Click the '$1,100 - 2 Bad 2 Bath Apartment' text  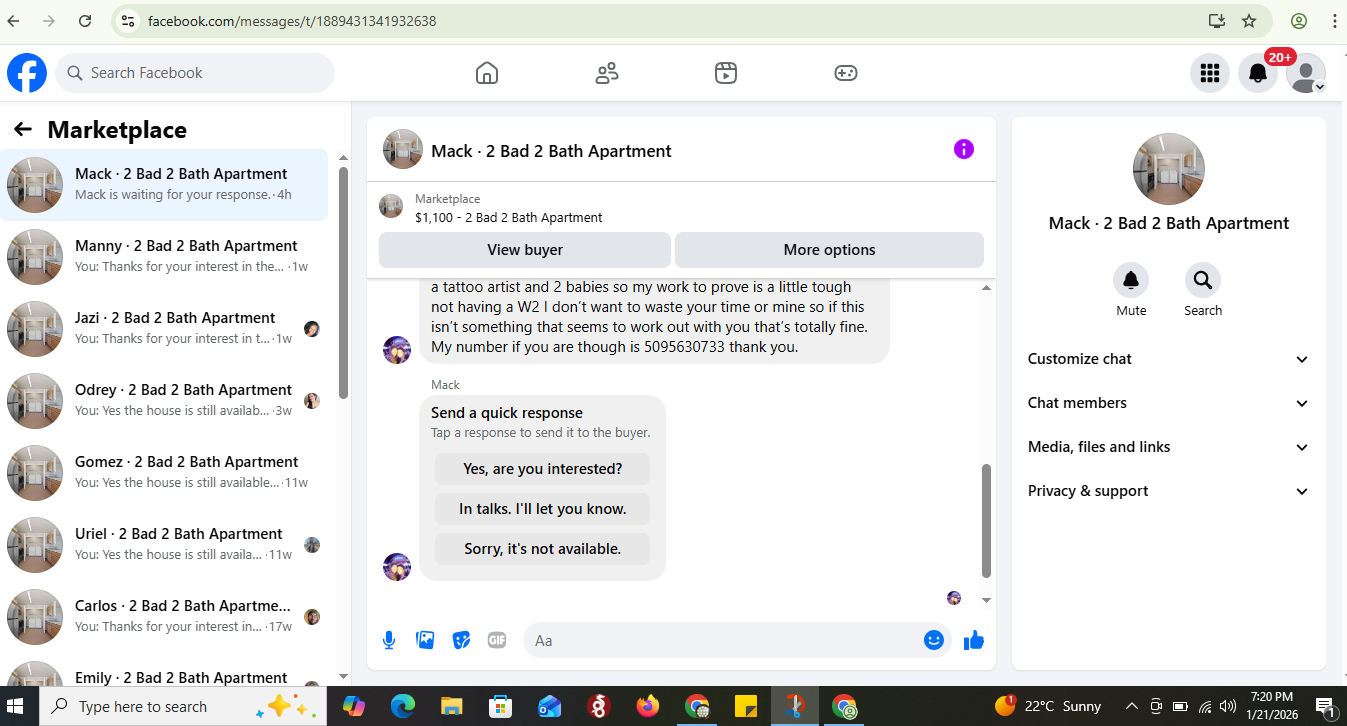509,217
